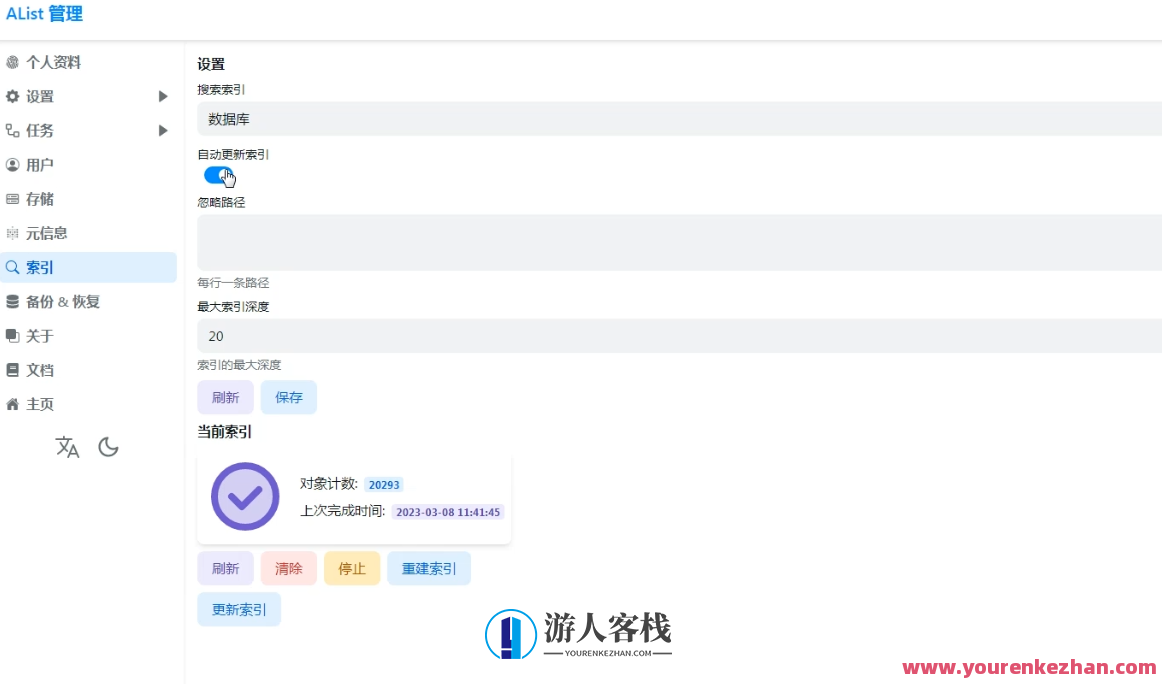Navigate to 主页 home
This screenshot has height=684, width=1162.
(40, 403)
